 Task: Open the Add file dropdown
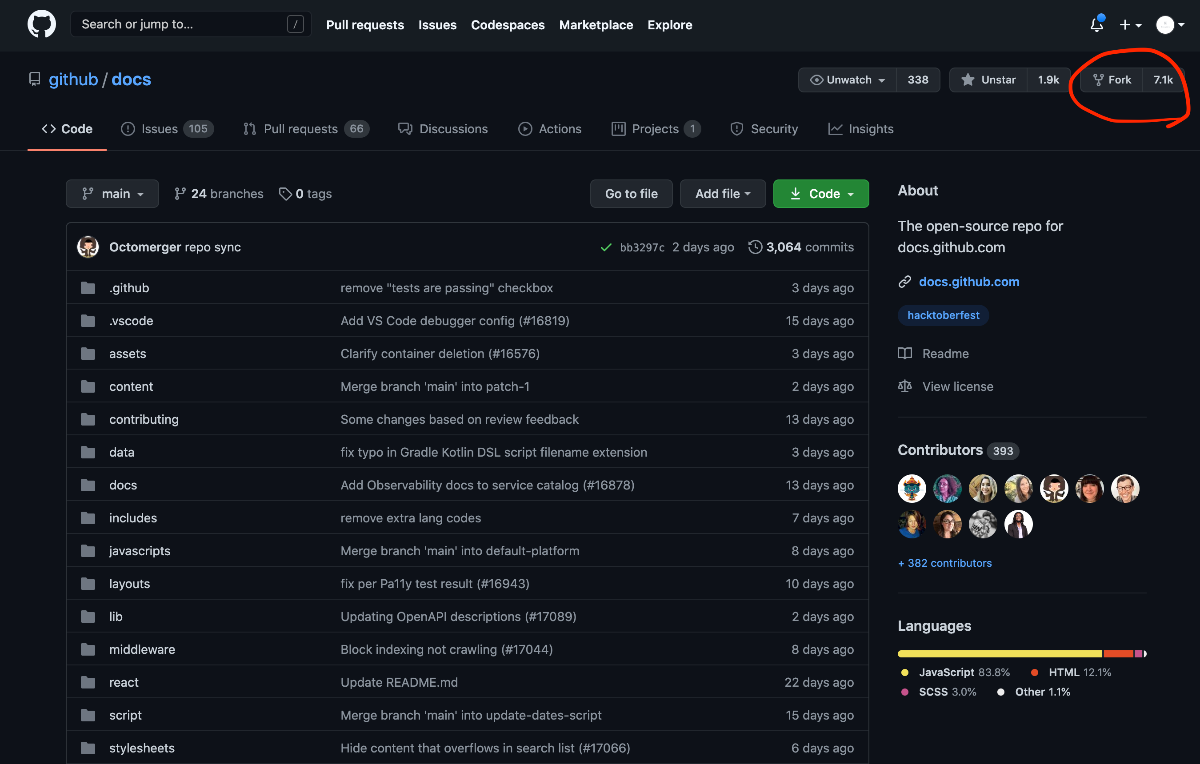(723, 194)
